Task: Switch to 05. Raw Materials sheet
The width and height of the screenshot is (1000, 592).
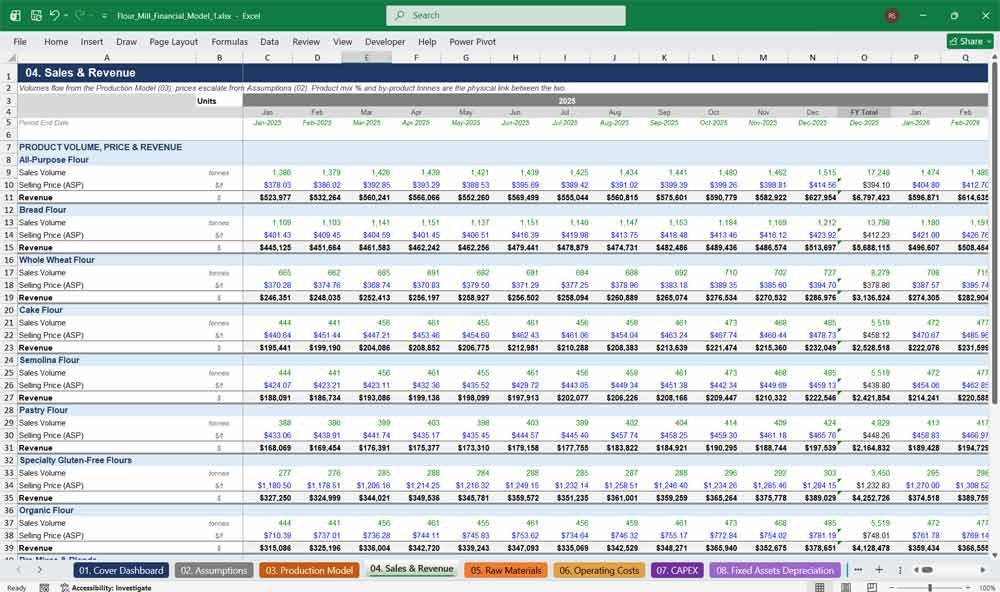Action: click(506, 570)
